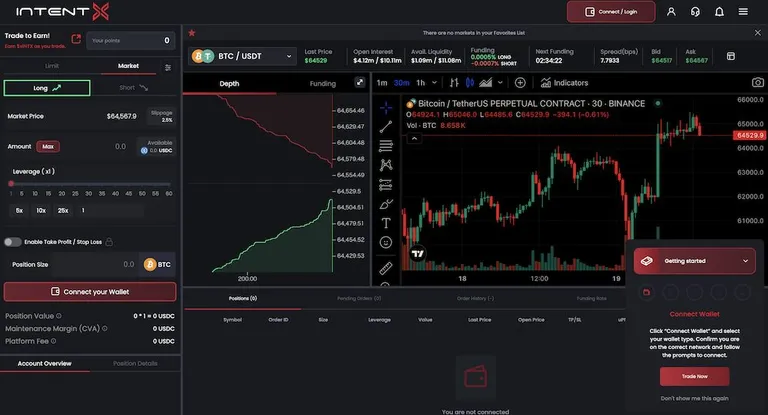Viewport: 768px width, 415px height.
Task: Click the leverage slider handle
Action: (x=11, y=184)
